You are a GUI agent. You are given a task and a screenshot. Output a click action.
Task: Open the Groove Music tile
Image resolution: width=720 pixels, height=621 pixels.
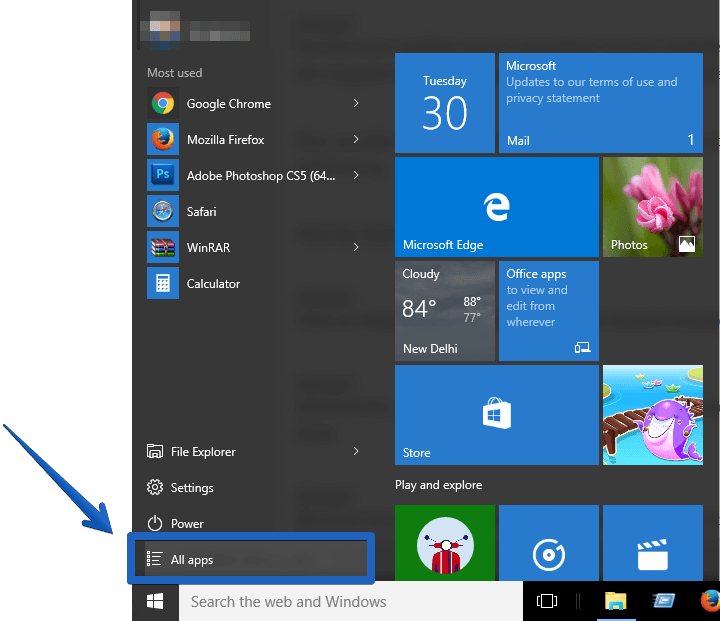pos(549,543)
